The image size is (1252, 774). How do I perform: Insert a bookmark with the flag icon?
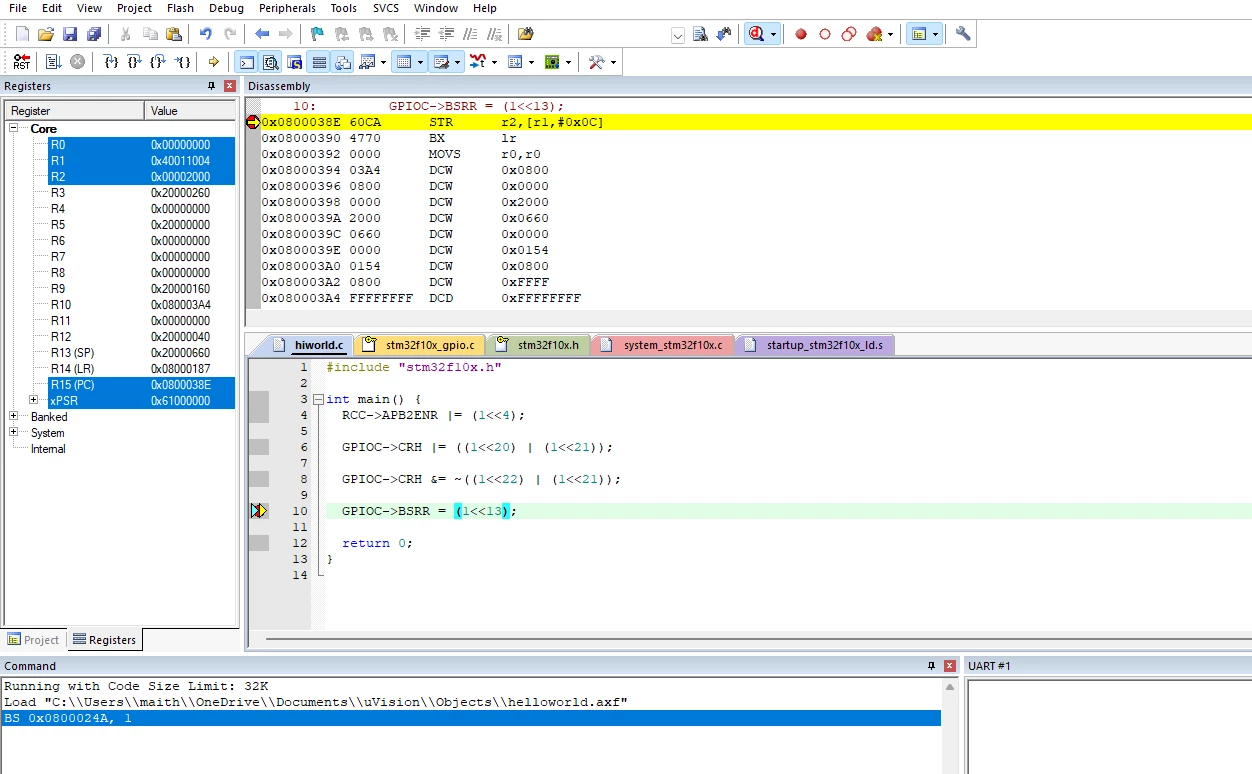coord(317,34)
